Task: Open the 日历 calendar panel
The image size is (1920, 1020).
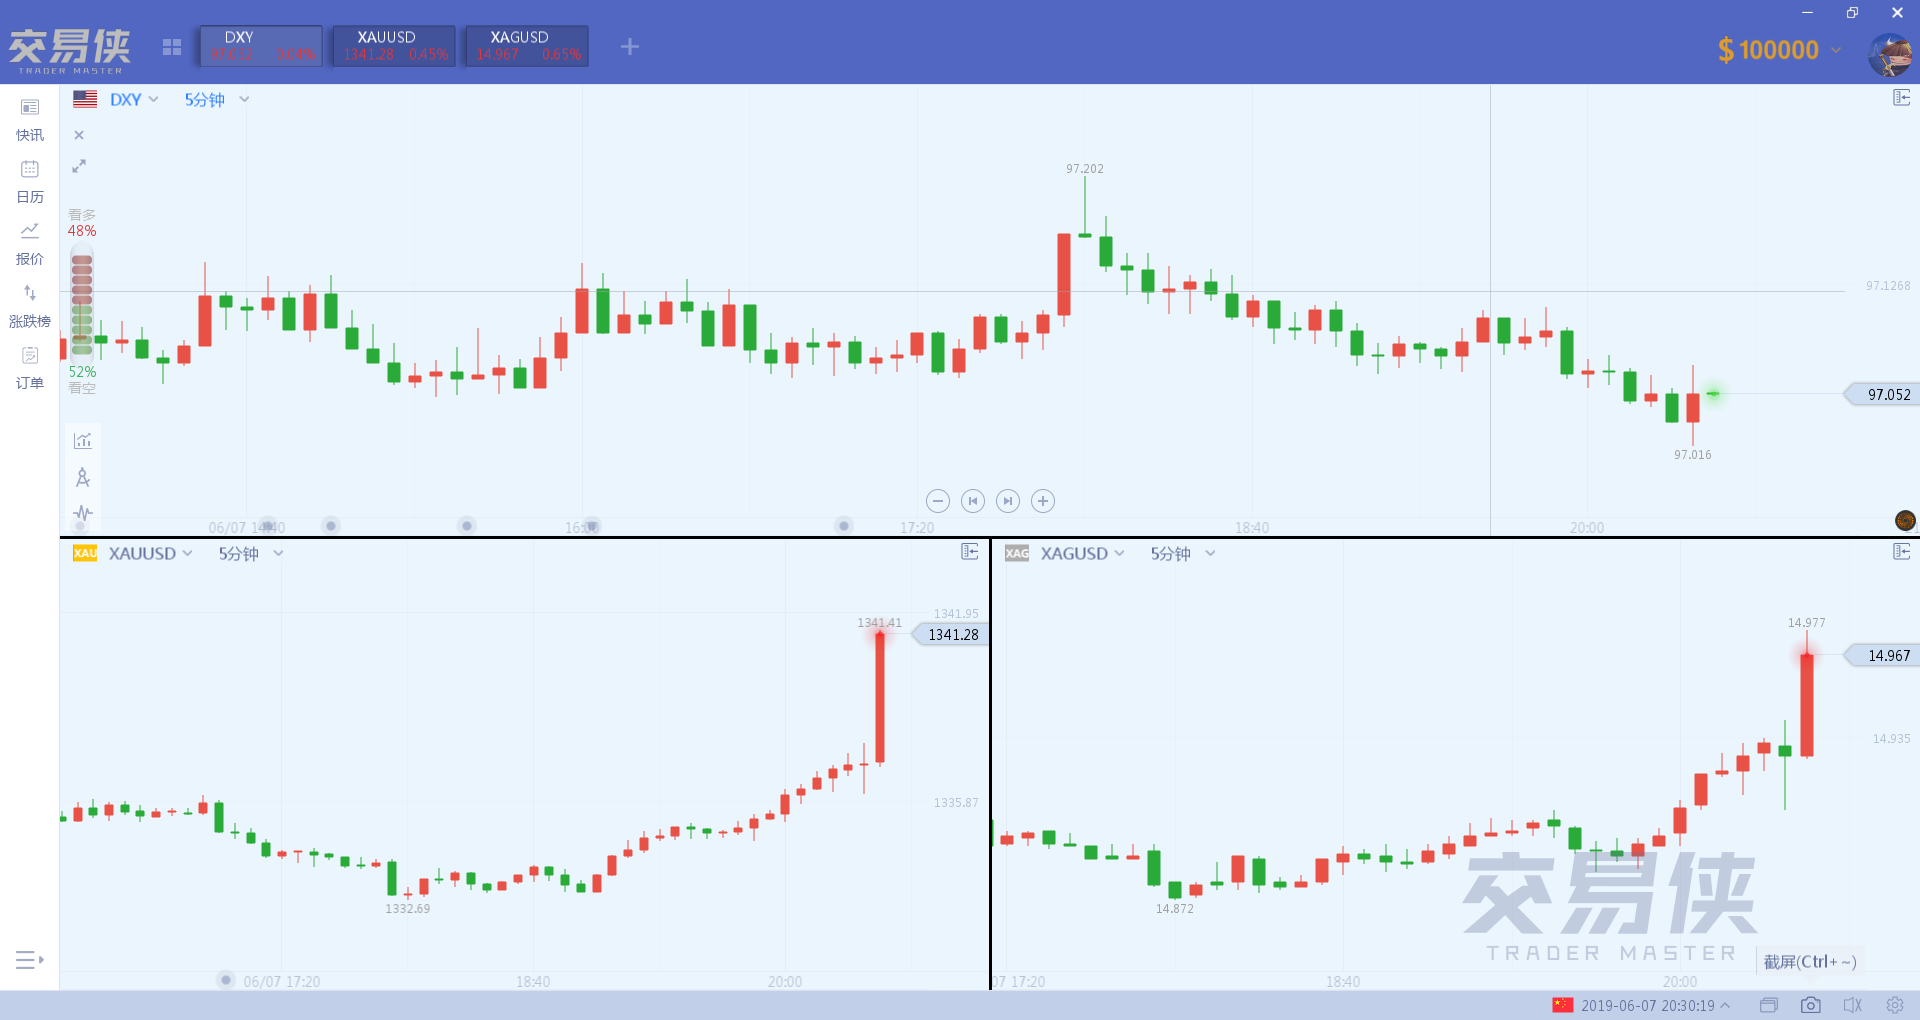Action: (x=30, y=182)
